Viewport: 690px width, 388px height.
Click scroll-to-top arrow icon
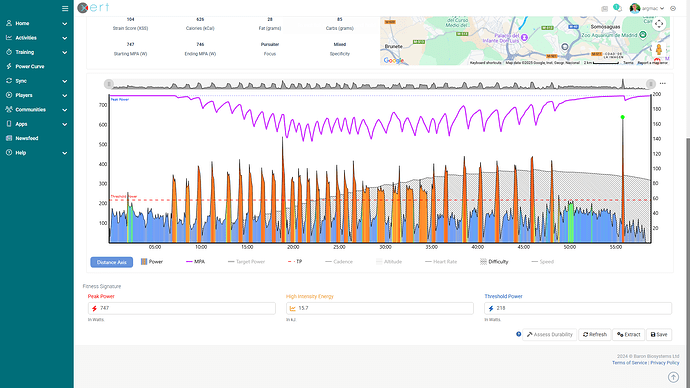point(673,377)
